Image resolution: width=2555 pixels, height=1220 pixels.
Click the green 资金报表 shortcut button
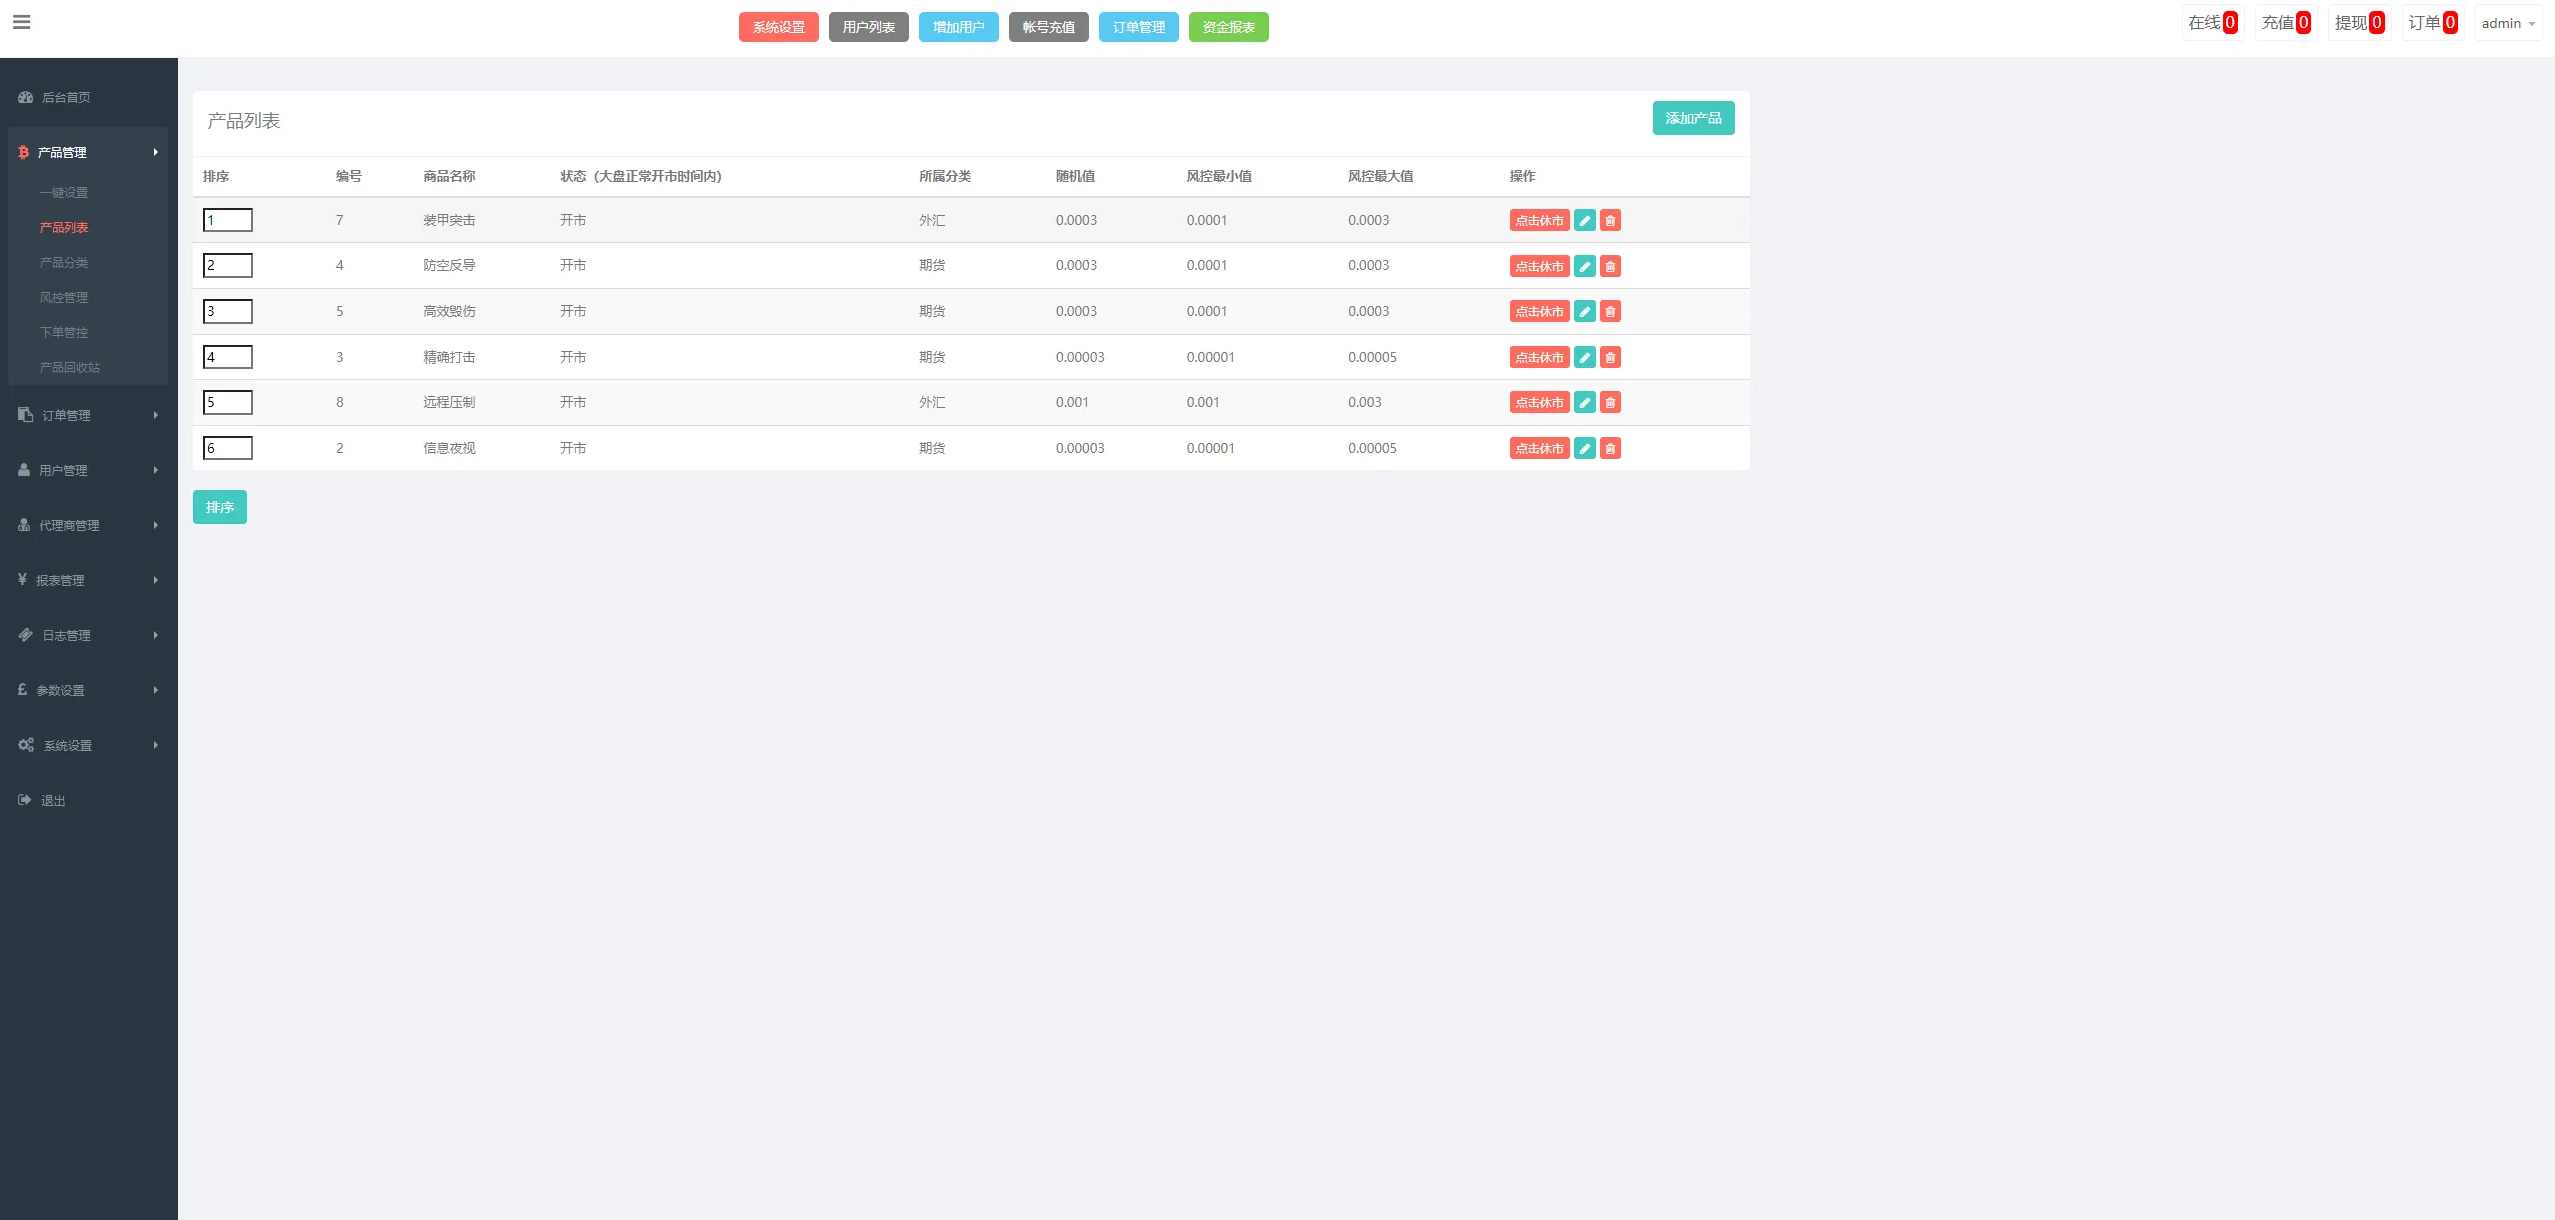point(1228,27)
